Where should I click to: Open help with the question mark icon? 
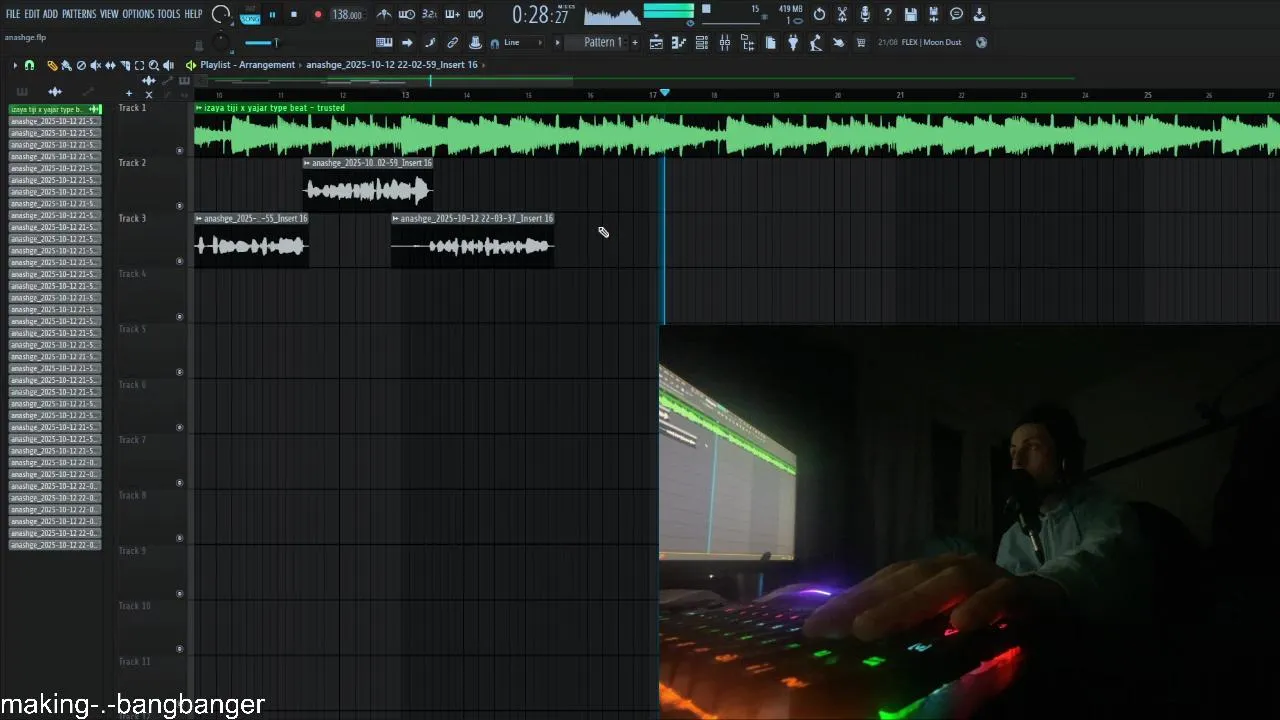pyautogui.click(x=888, y=14)
